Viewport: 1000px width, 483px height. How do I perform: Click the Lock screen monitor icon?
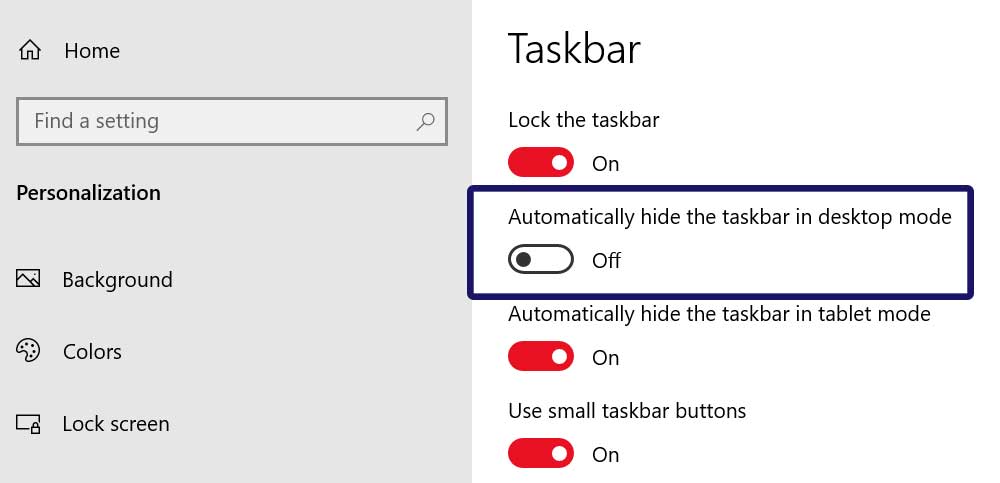[29, 424]
